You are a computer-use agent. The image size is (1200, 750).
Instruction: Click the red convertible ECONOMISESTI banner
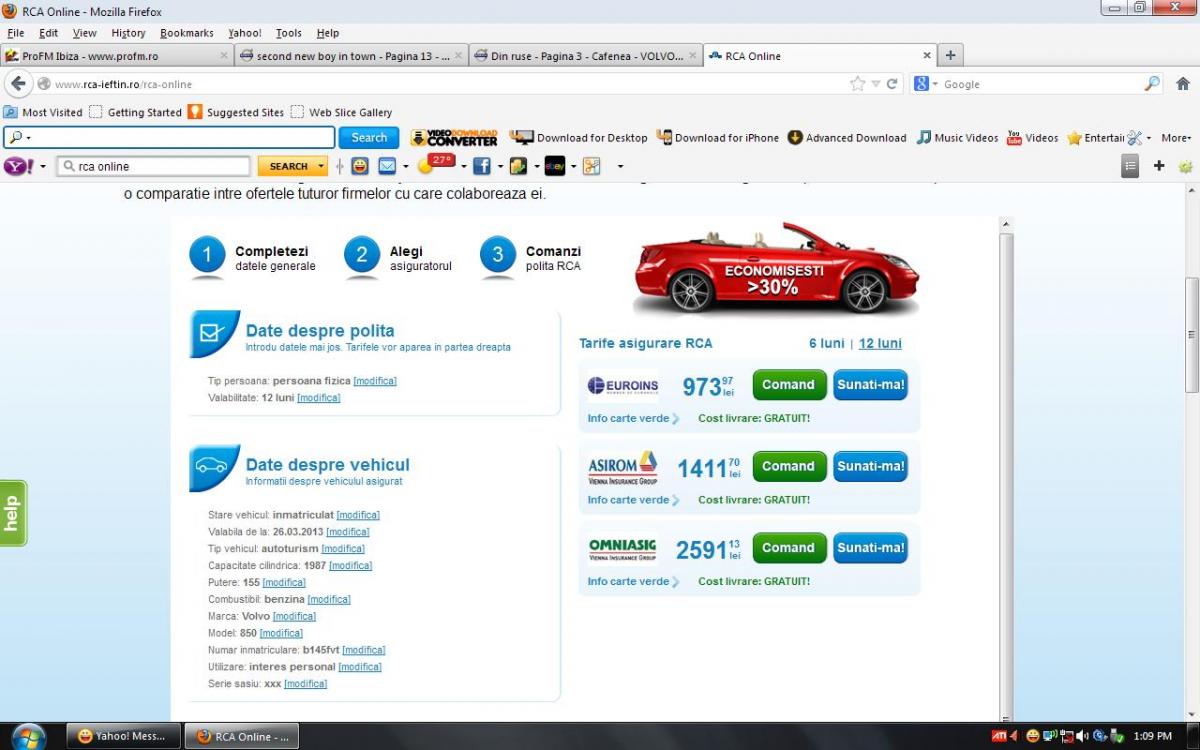777,268
